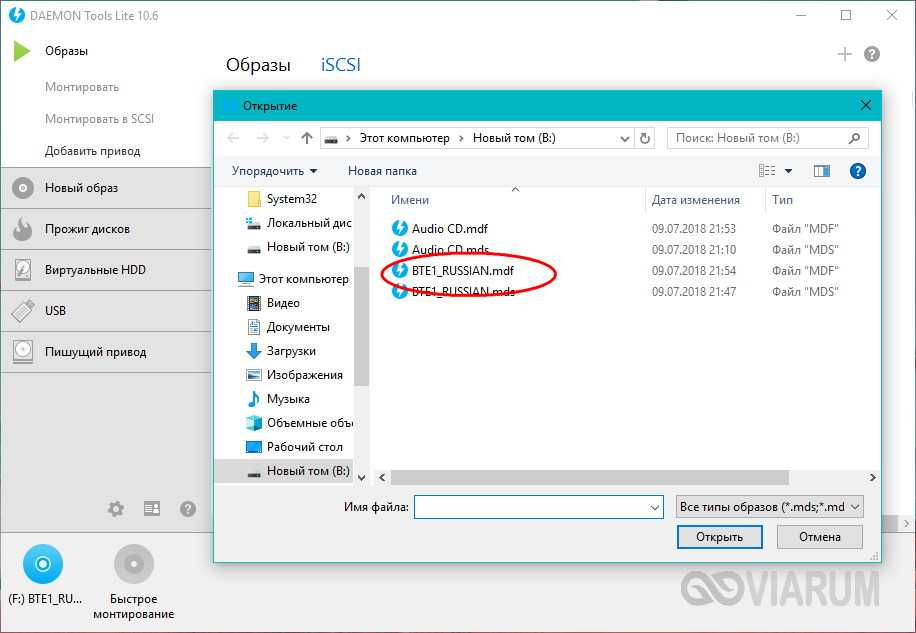The width and height of the screenshot is (916, 633).
Task: Click the catalog/news icon beside the gear
Action: (x=152, y=509)
